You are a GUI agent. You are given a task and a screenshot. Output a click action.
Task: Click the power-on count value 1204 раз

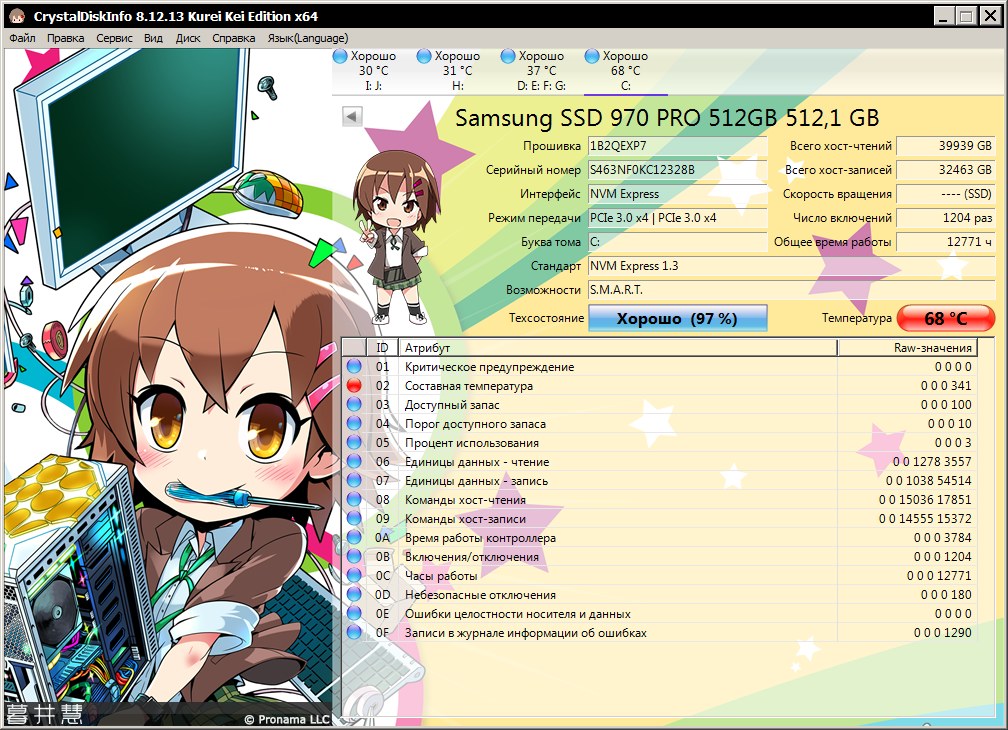pos(946,218)
